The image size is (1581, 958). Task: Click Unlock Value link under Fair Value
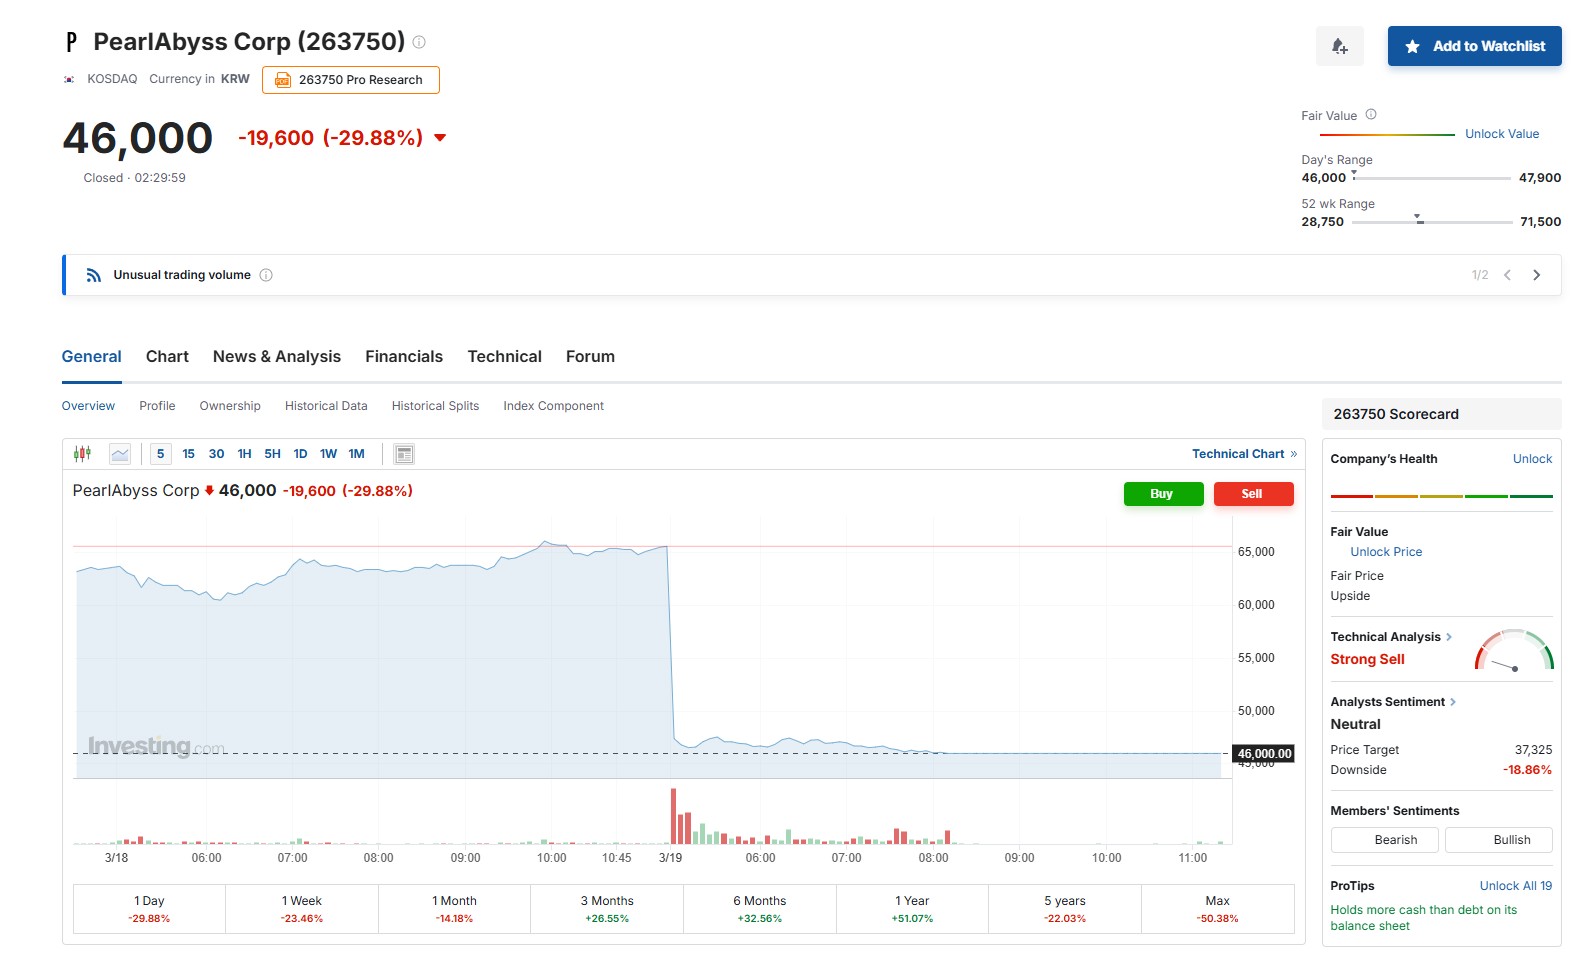pos(1502,134)
